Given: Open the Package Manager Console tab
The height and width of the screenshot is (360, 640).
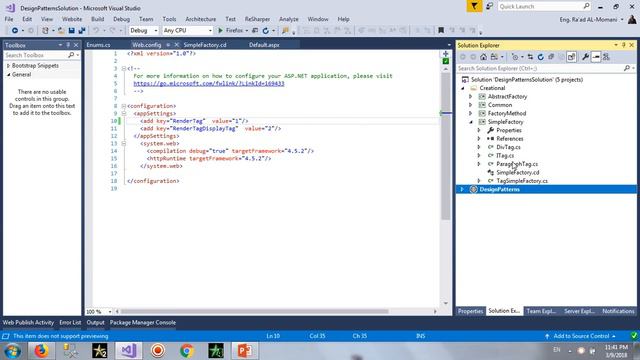Looking at the screenshot, I should click(142, 322).
